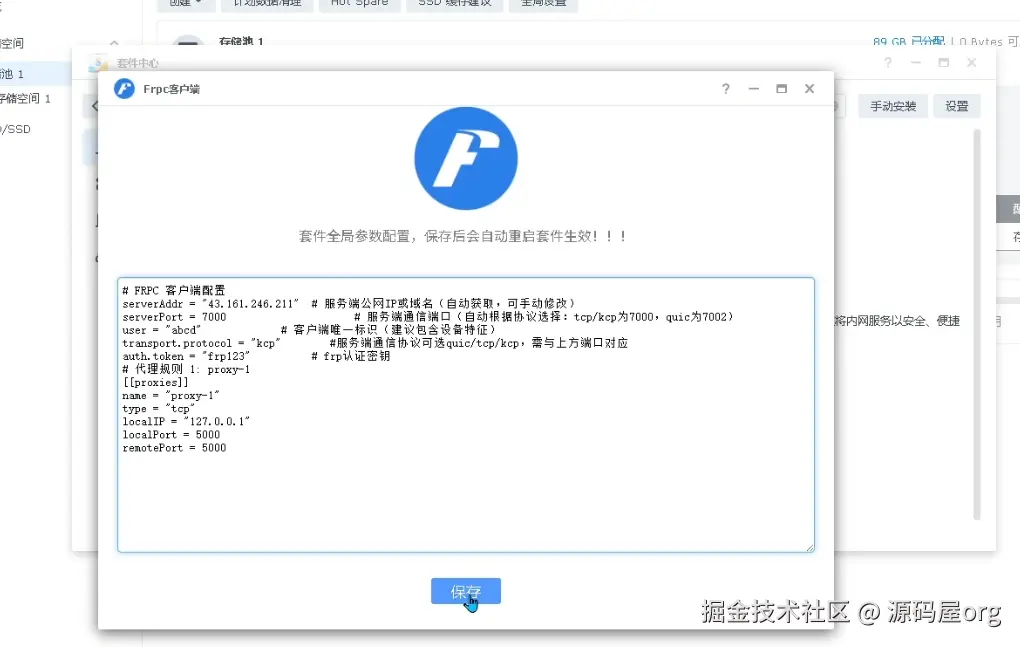Open the 全局设置 button in Storage Manager
Screen dimensions: 1020x647
[544, 4]
